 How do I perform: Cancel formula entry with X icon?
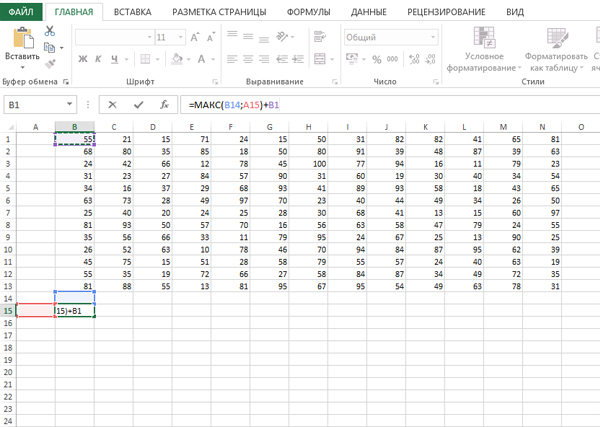pos(113,104)
